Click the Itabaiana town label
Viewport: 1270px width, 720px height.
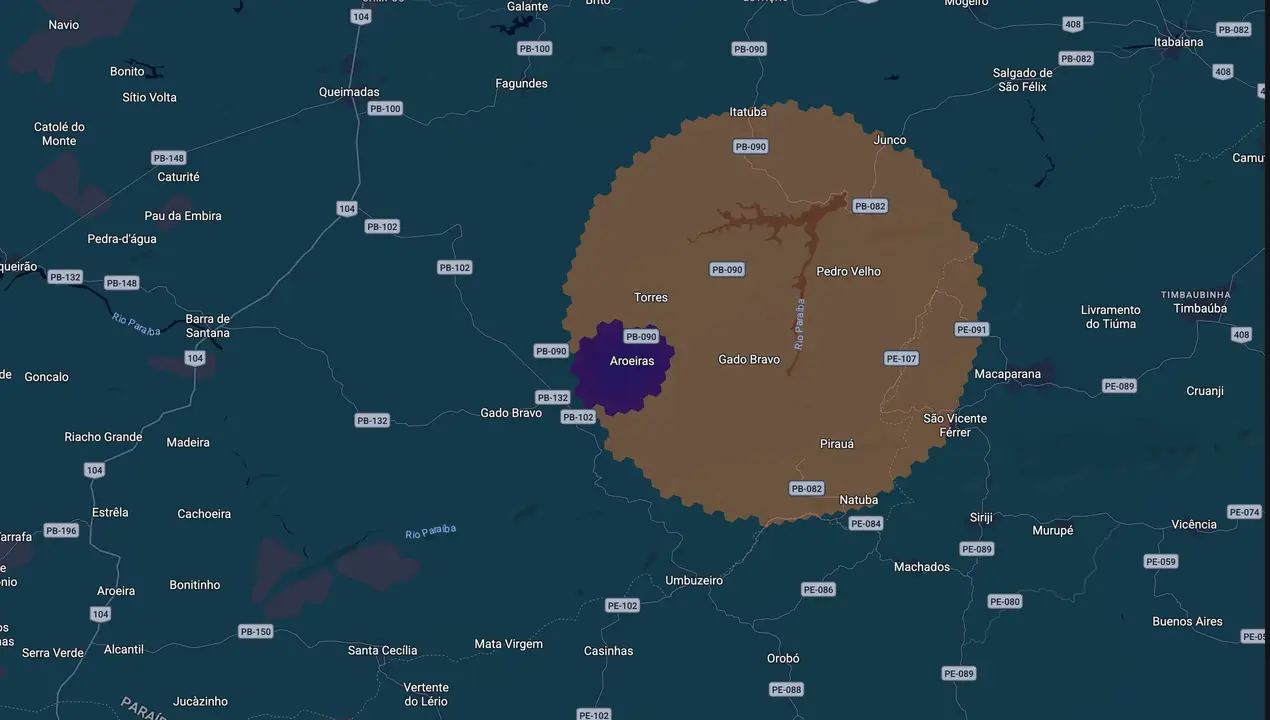1179,42
